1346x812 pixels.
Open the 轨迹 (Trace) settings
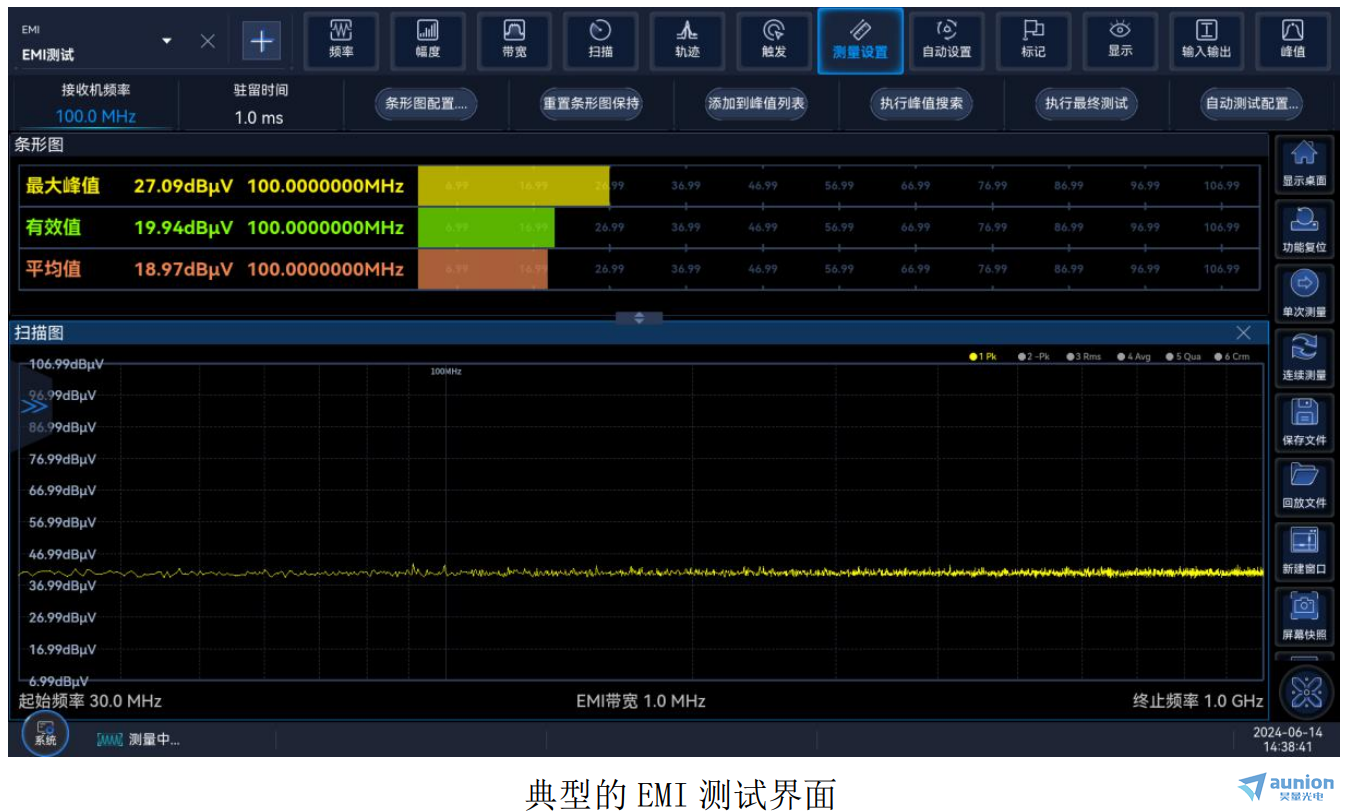pyautogui.click(x=687, y=40)
